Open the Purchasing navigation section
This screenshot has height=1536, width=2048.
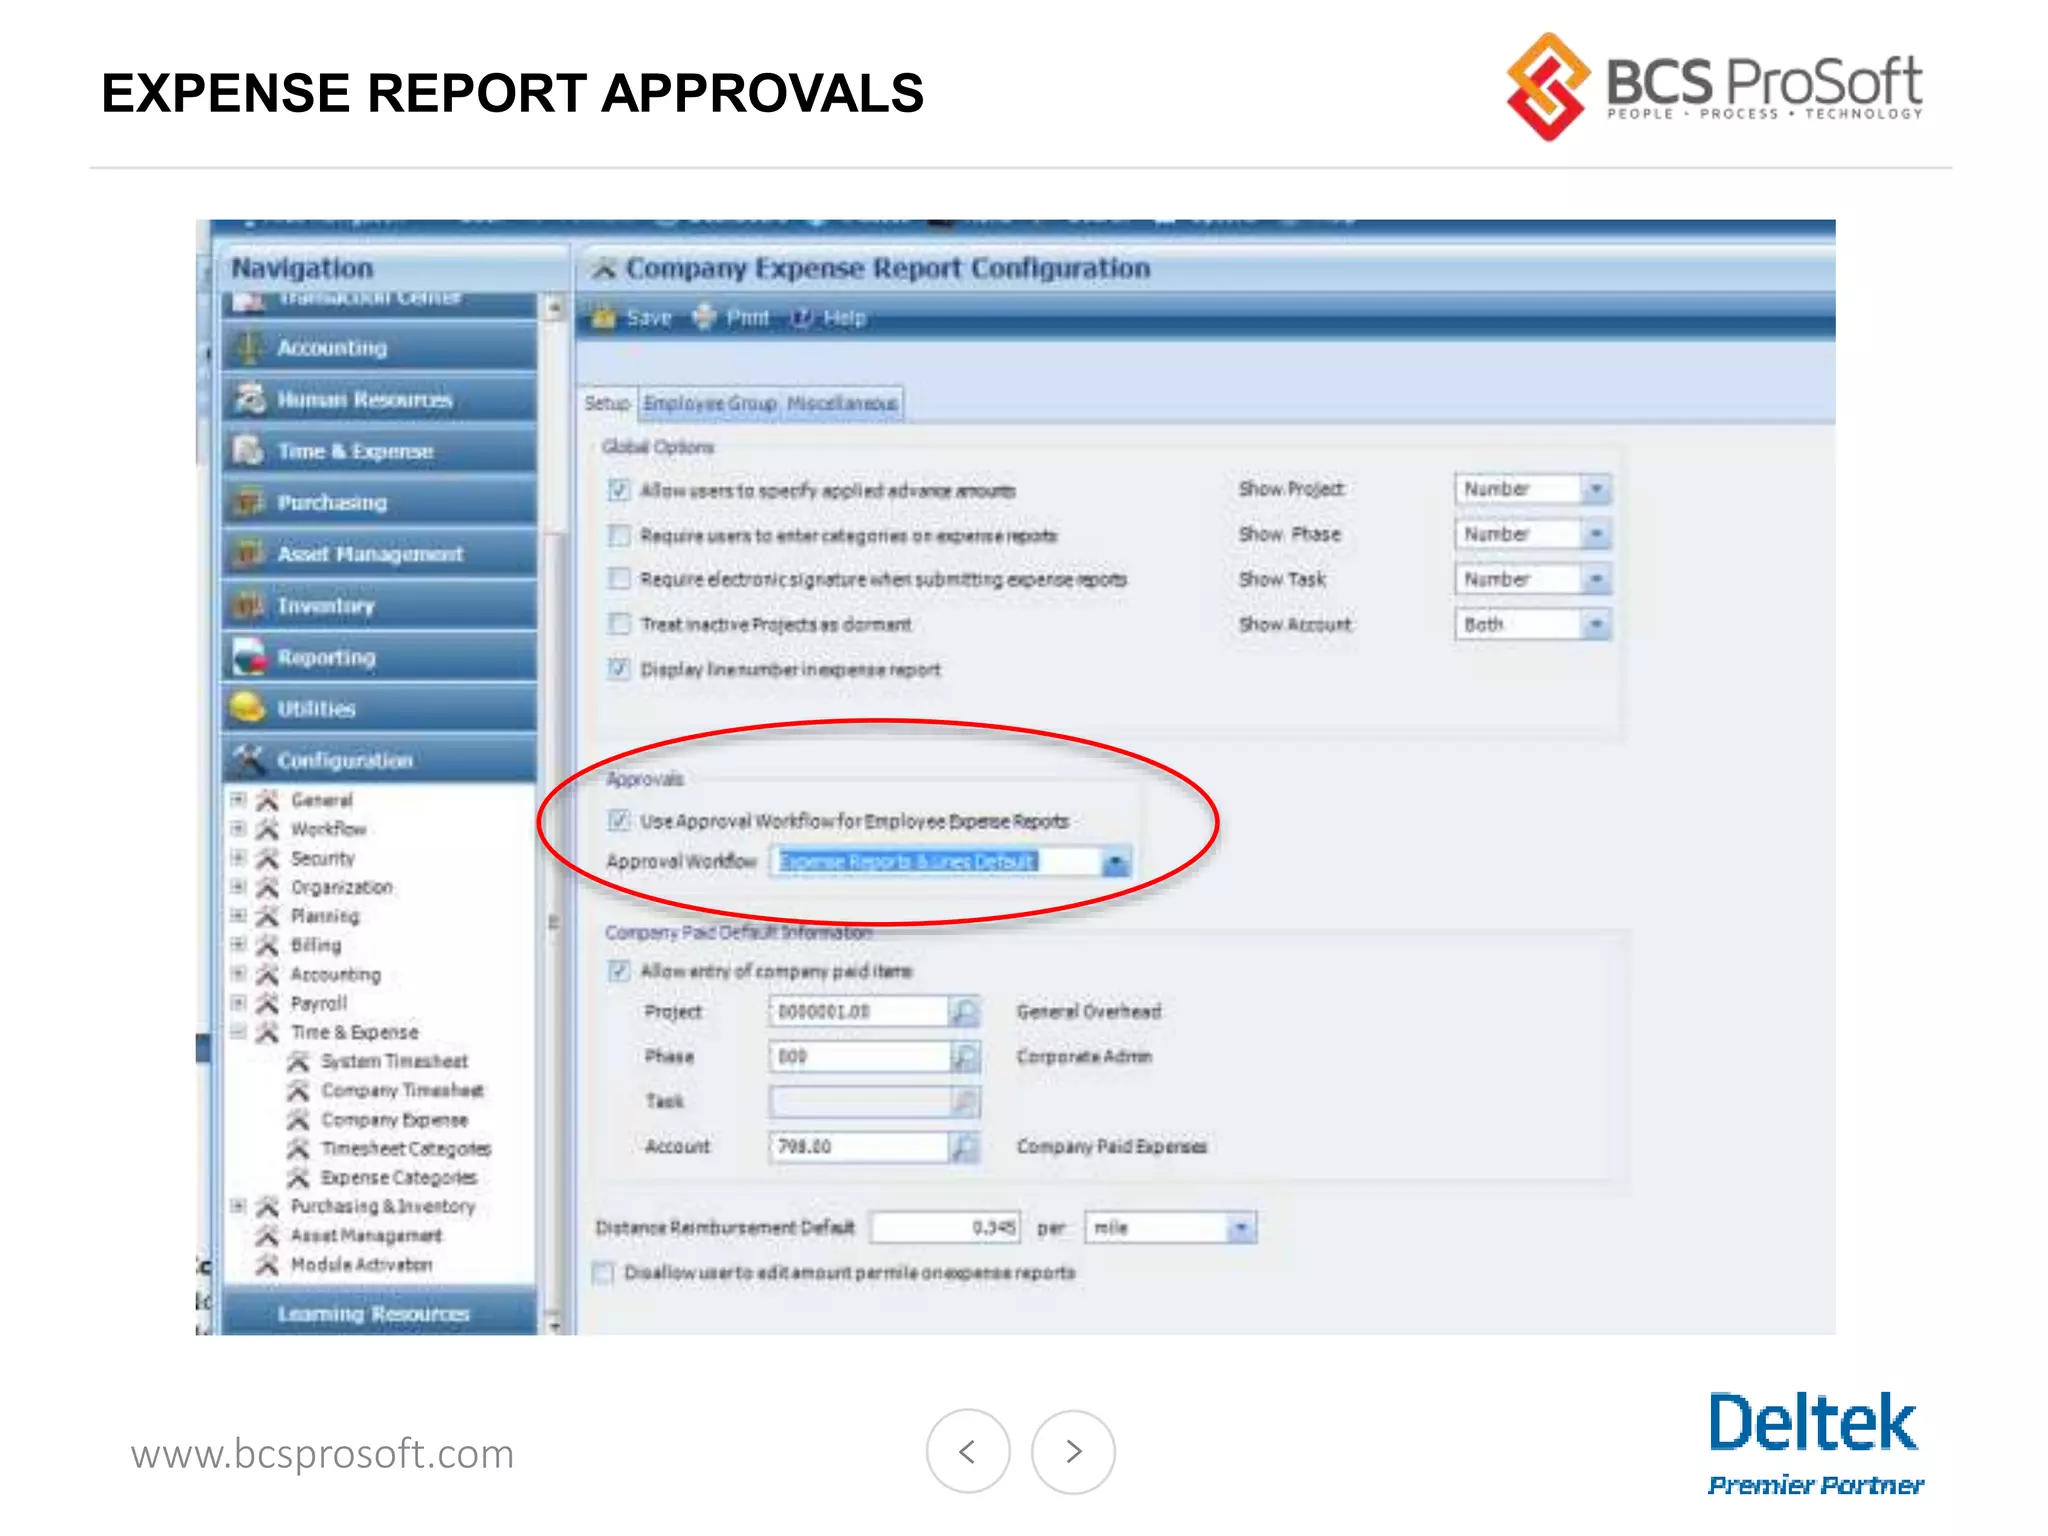[x=379, y=502]
